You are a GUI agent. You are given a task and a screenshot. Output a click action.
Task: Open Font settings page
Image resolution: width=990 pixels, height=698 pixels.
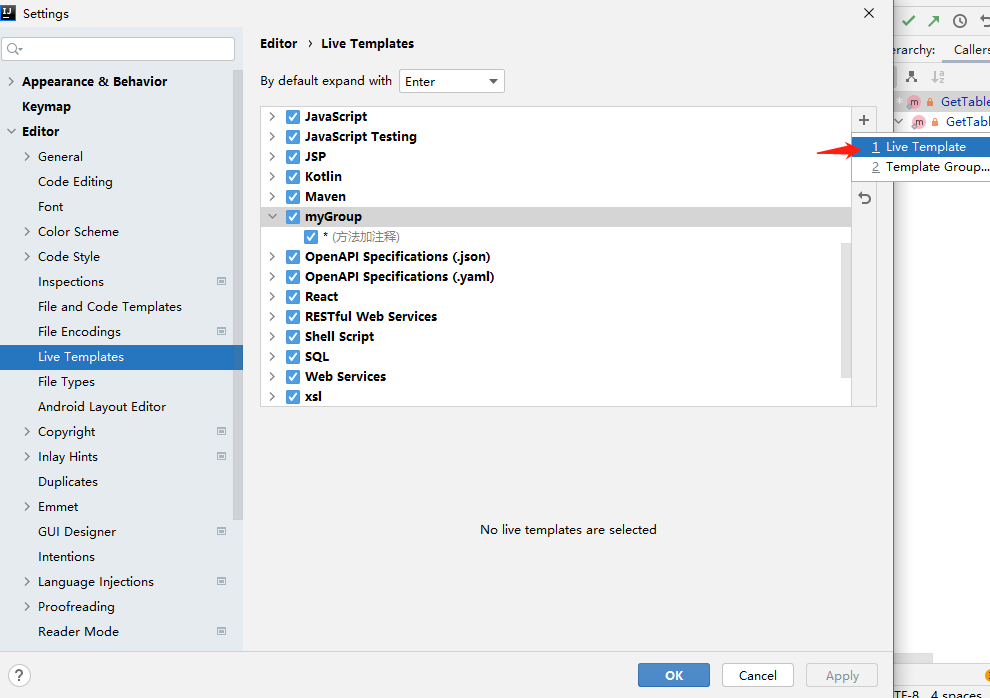pos(51,206)
